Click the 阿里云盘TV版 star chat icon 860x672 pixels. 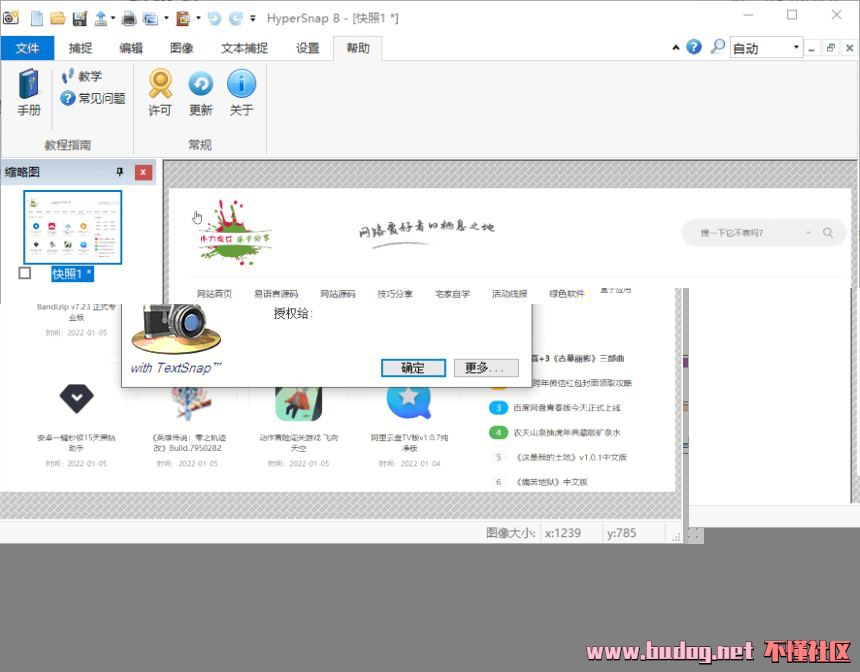click(x=409, y=403)
